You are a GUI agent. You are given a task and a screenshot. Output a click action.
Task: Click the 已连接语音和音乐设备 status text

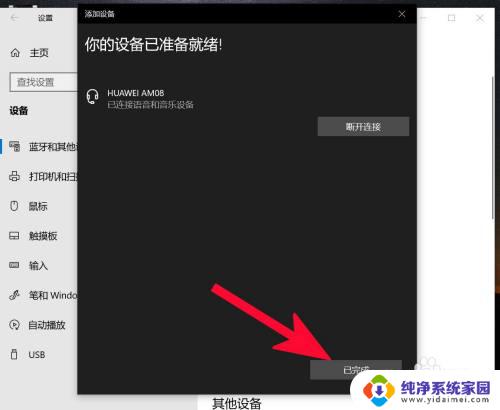pyautogui.click(x=150, y=105)
